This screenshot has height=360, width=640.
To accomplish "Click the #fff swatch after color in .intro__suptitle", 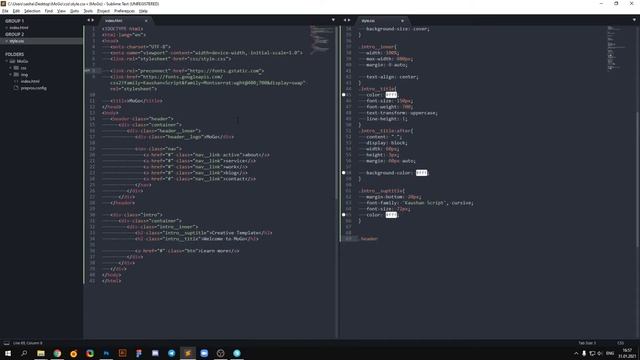I will 391,215.
